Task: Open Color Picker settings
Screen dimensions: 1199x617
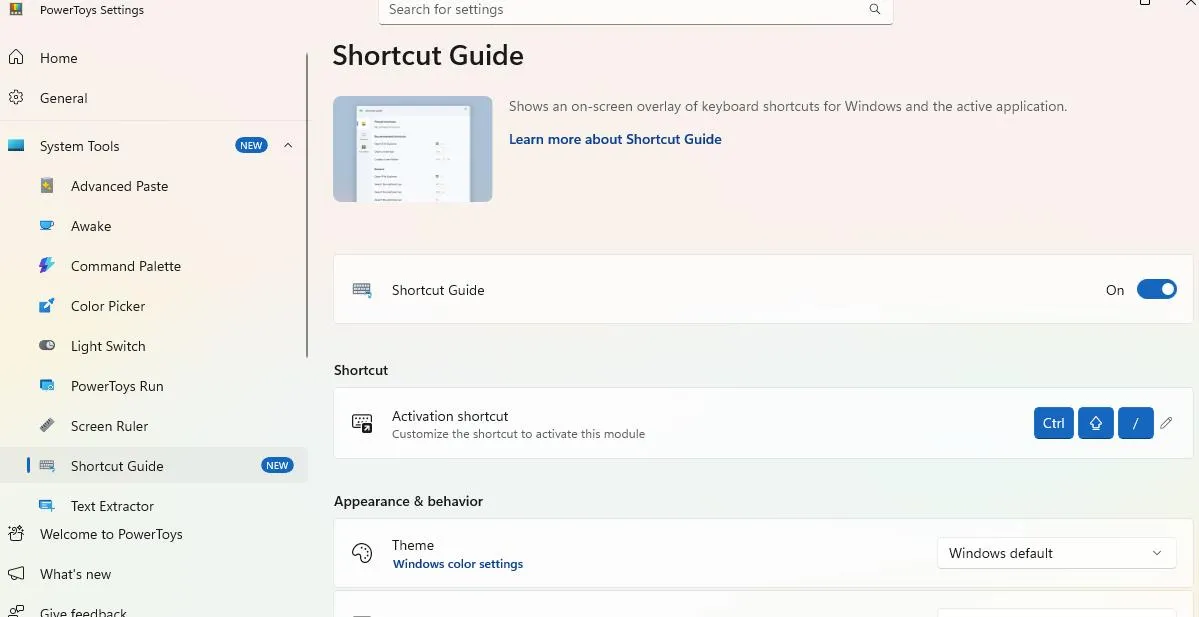Action: 153,306
